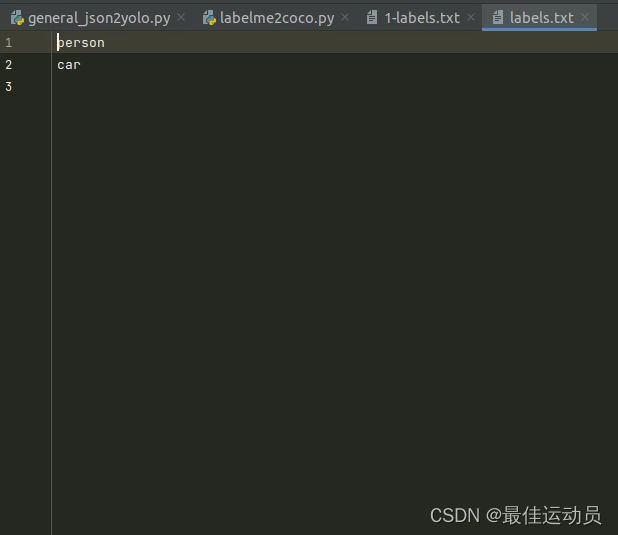The width and height of the screenshot is (618, 535).
Task: Click line number 2 in the gutter
Action: coord(9,65)
